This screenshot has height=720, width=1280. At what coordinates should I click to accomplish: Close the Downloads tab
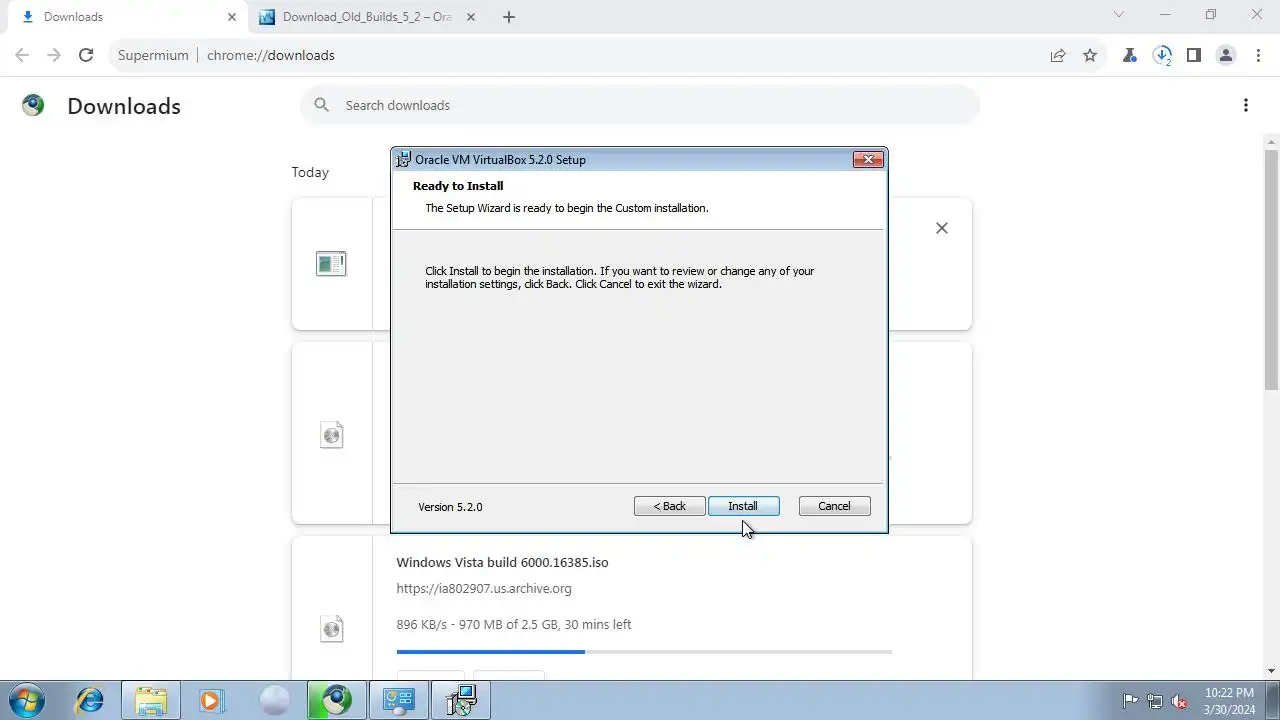click(232, 17)
